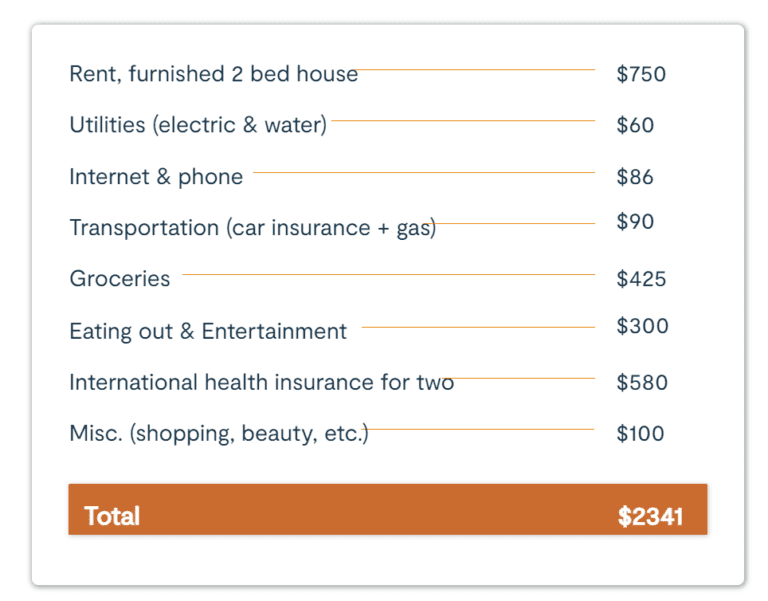Click the Misc. (shopping, beauty, etc.) label

[x=219, y=434]
